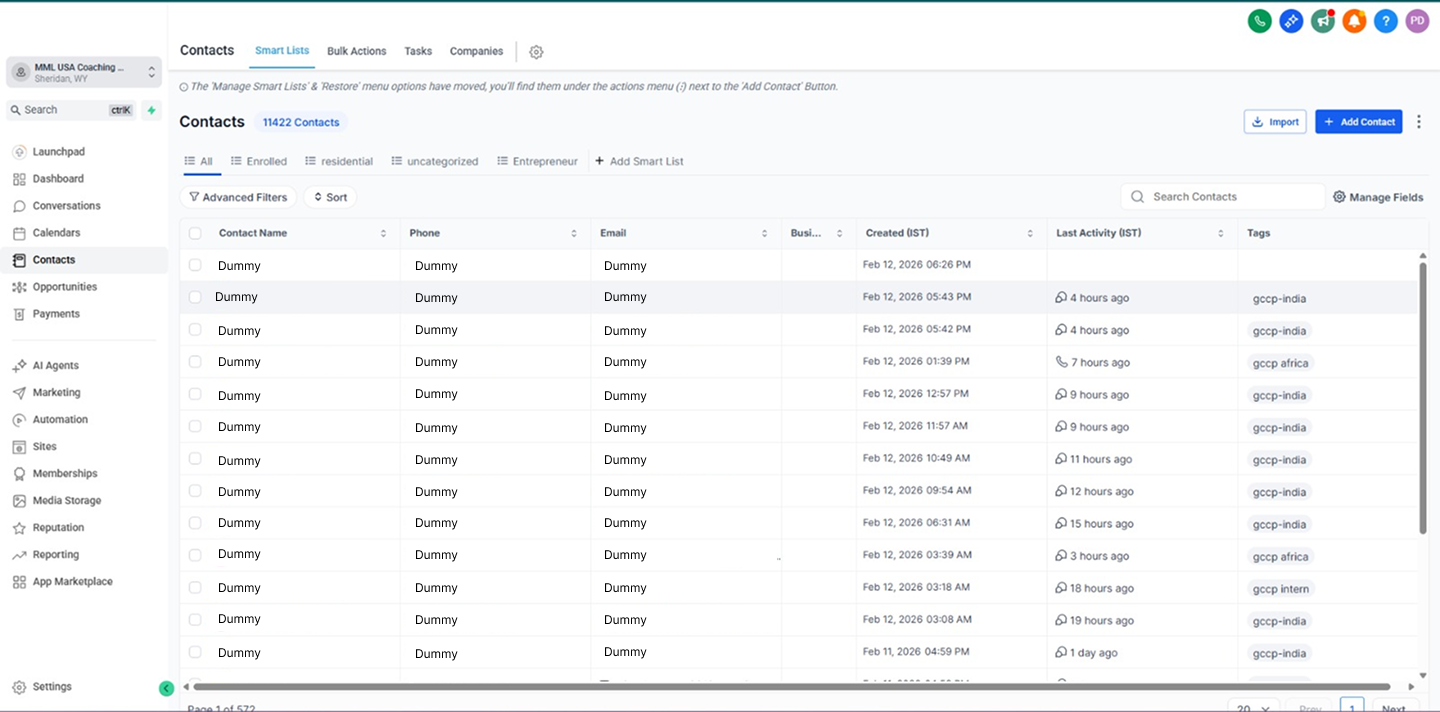This screenshot has width=1440, height=712.
Task: Check the row created Feb 11, 2026 04:59 PM
Action: [195, 652]
